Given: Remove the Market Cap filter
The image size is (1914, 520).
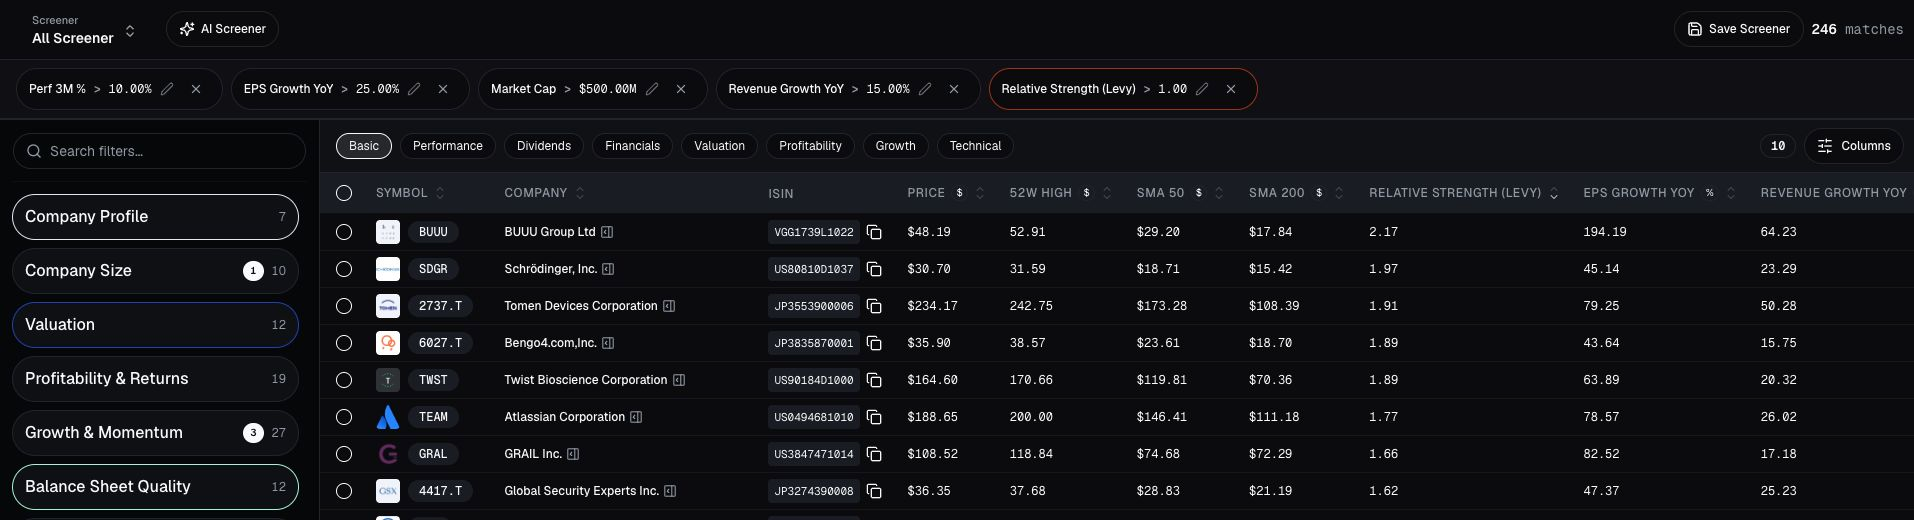Looking at the screenshot, I should click(x=681, y=89).
